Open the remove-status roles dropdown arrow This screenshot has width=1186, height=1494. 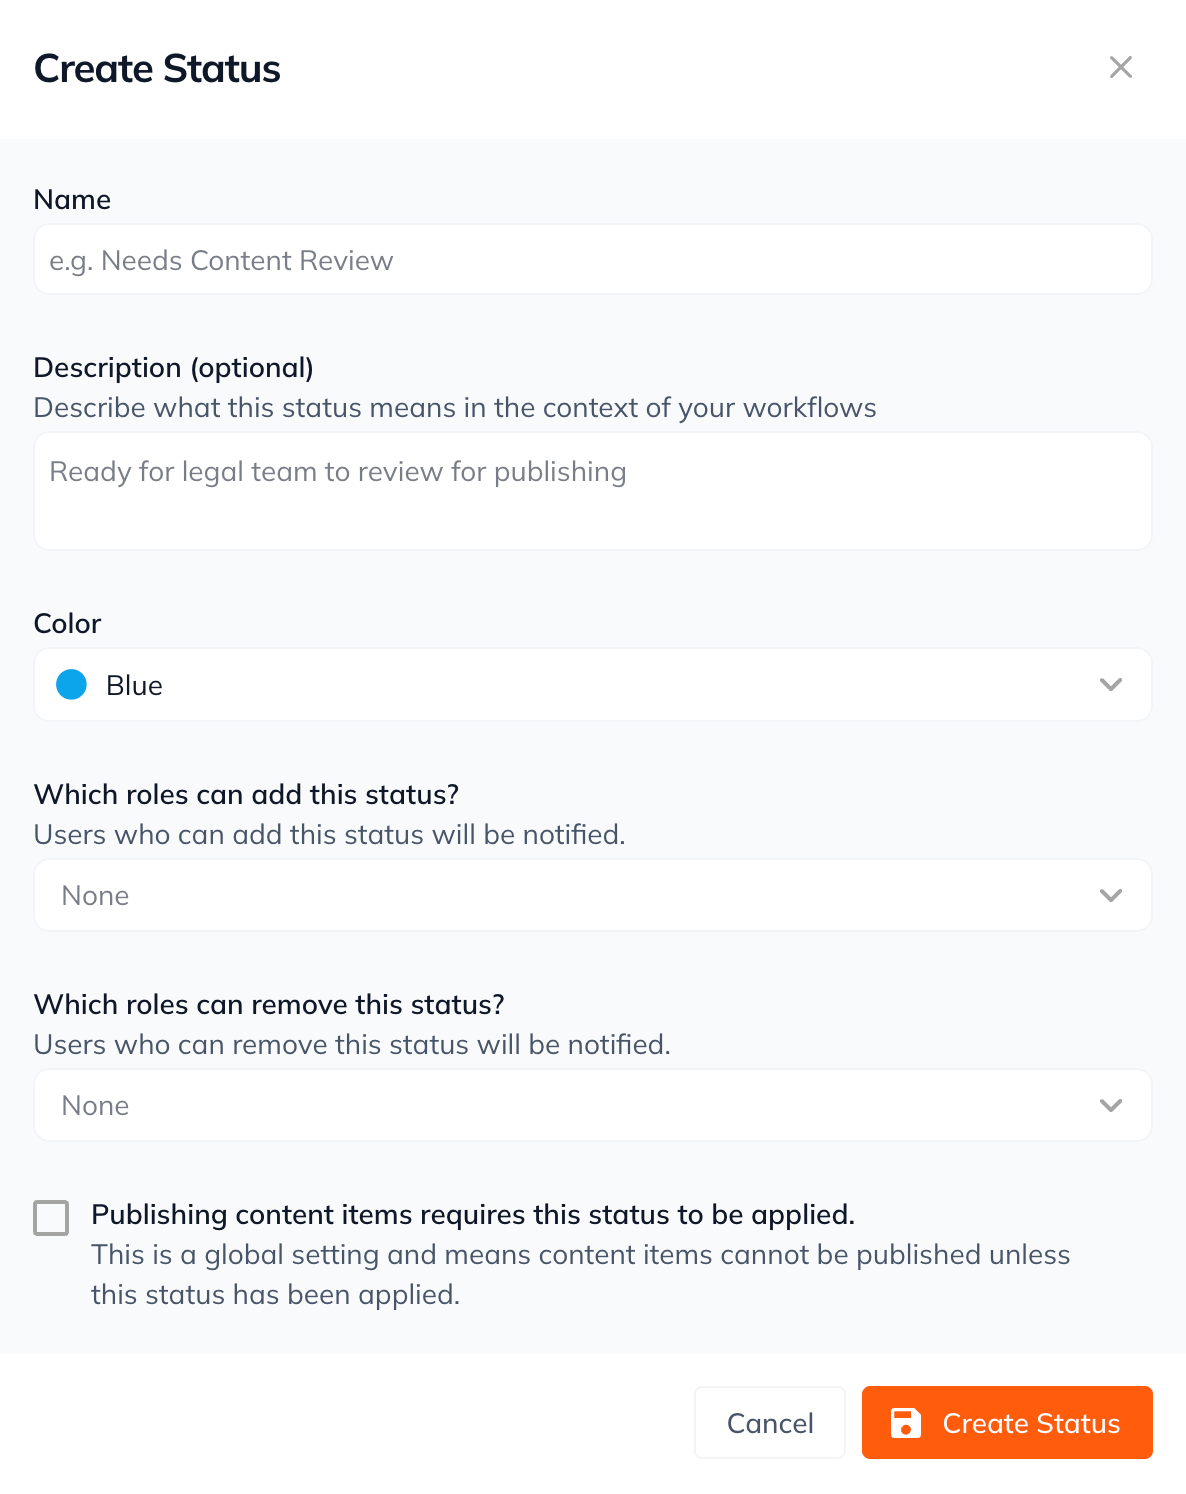(1110, 1105)
